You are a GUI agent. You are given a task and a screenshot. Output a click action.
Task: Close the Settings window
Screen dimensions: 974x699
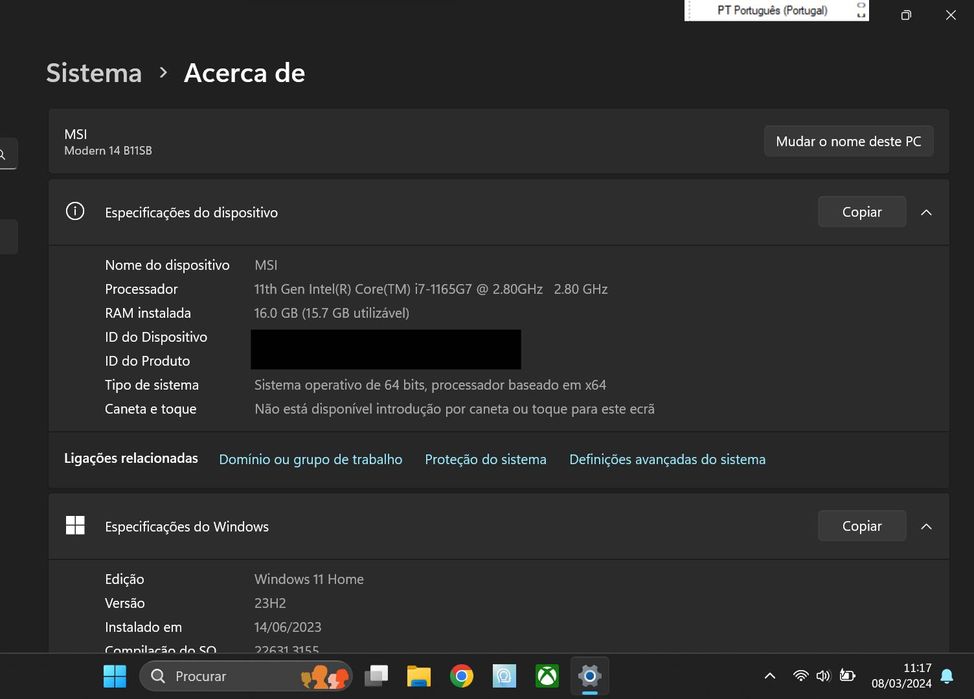[951, 15]
